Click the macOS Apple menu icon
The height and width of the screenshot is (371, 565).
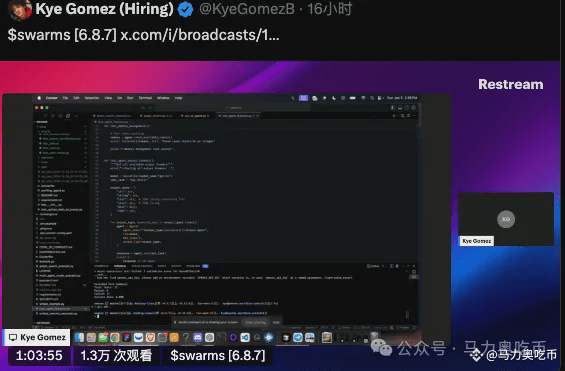[x=39, y=98]
